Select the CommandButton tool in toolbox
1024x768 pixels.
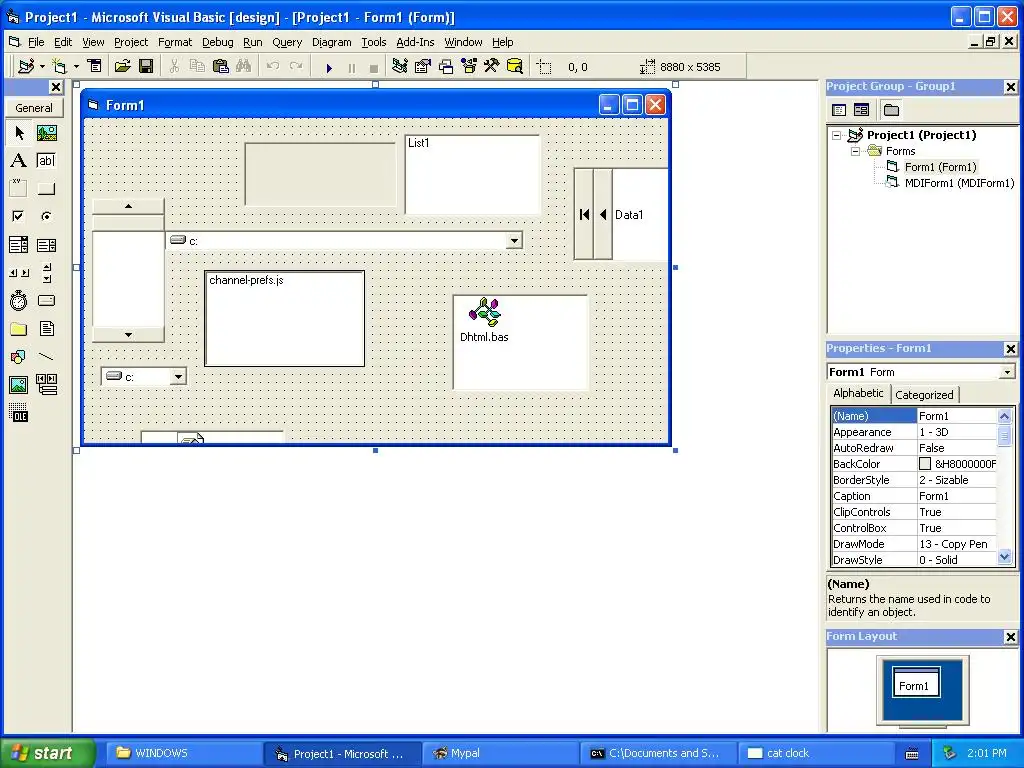(x=46, y=189)
